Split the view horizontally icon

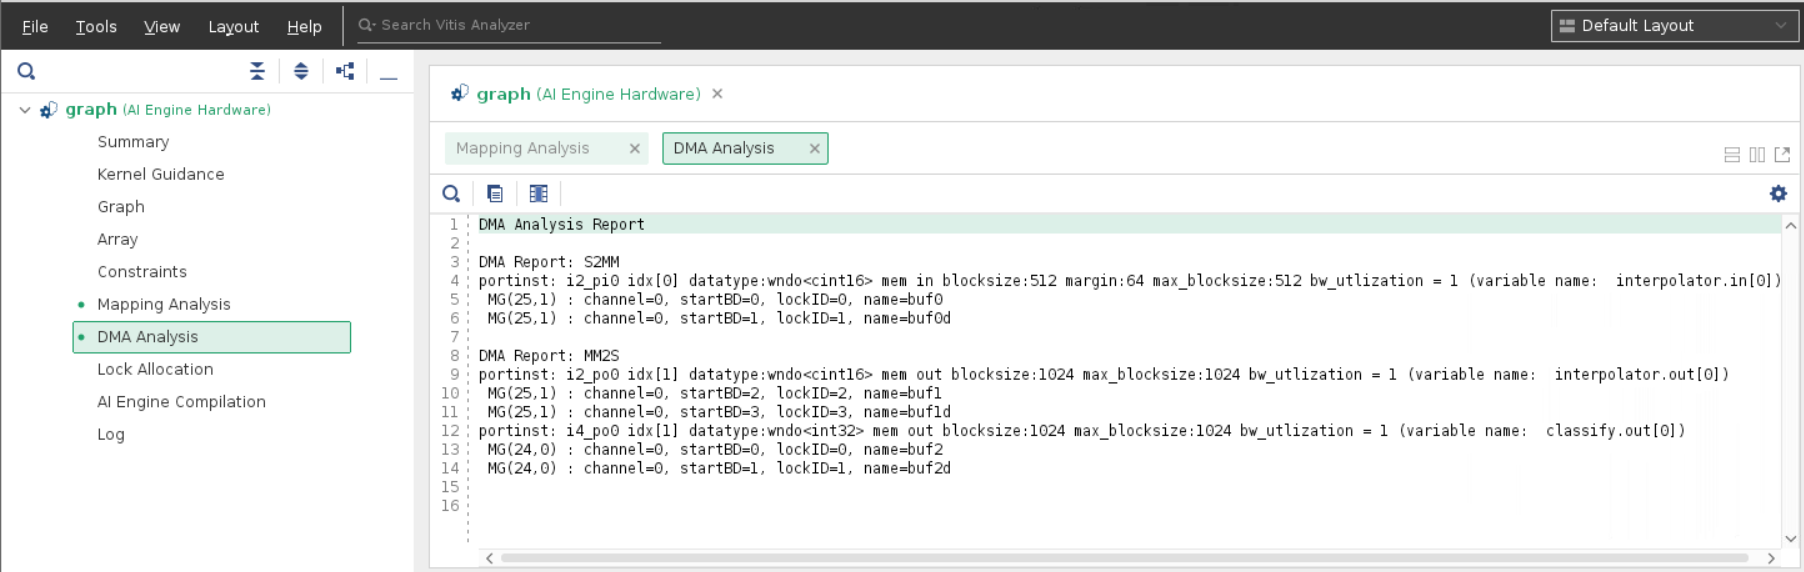coord(1732,155)
